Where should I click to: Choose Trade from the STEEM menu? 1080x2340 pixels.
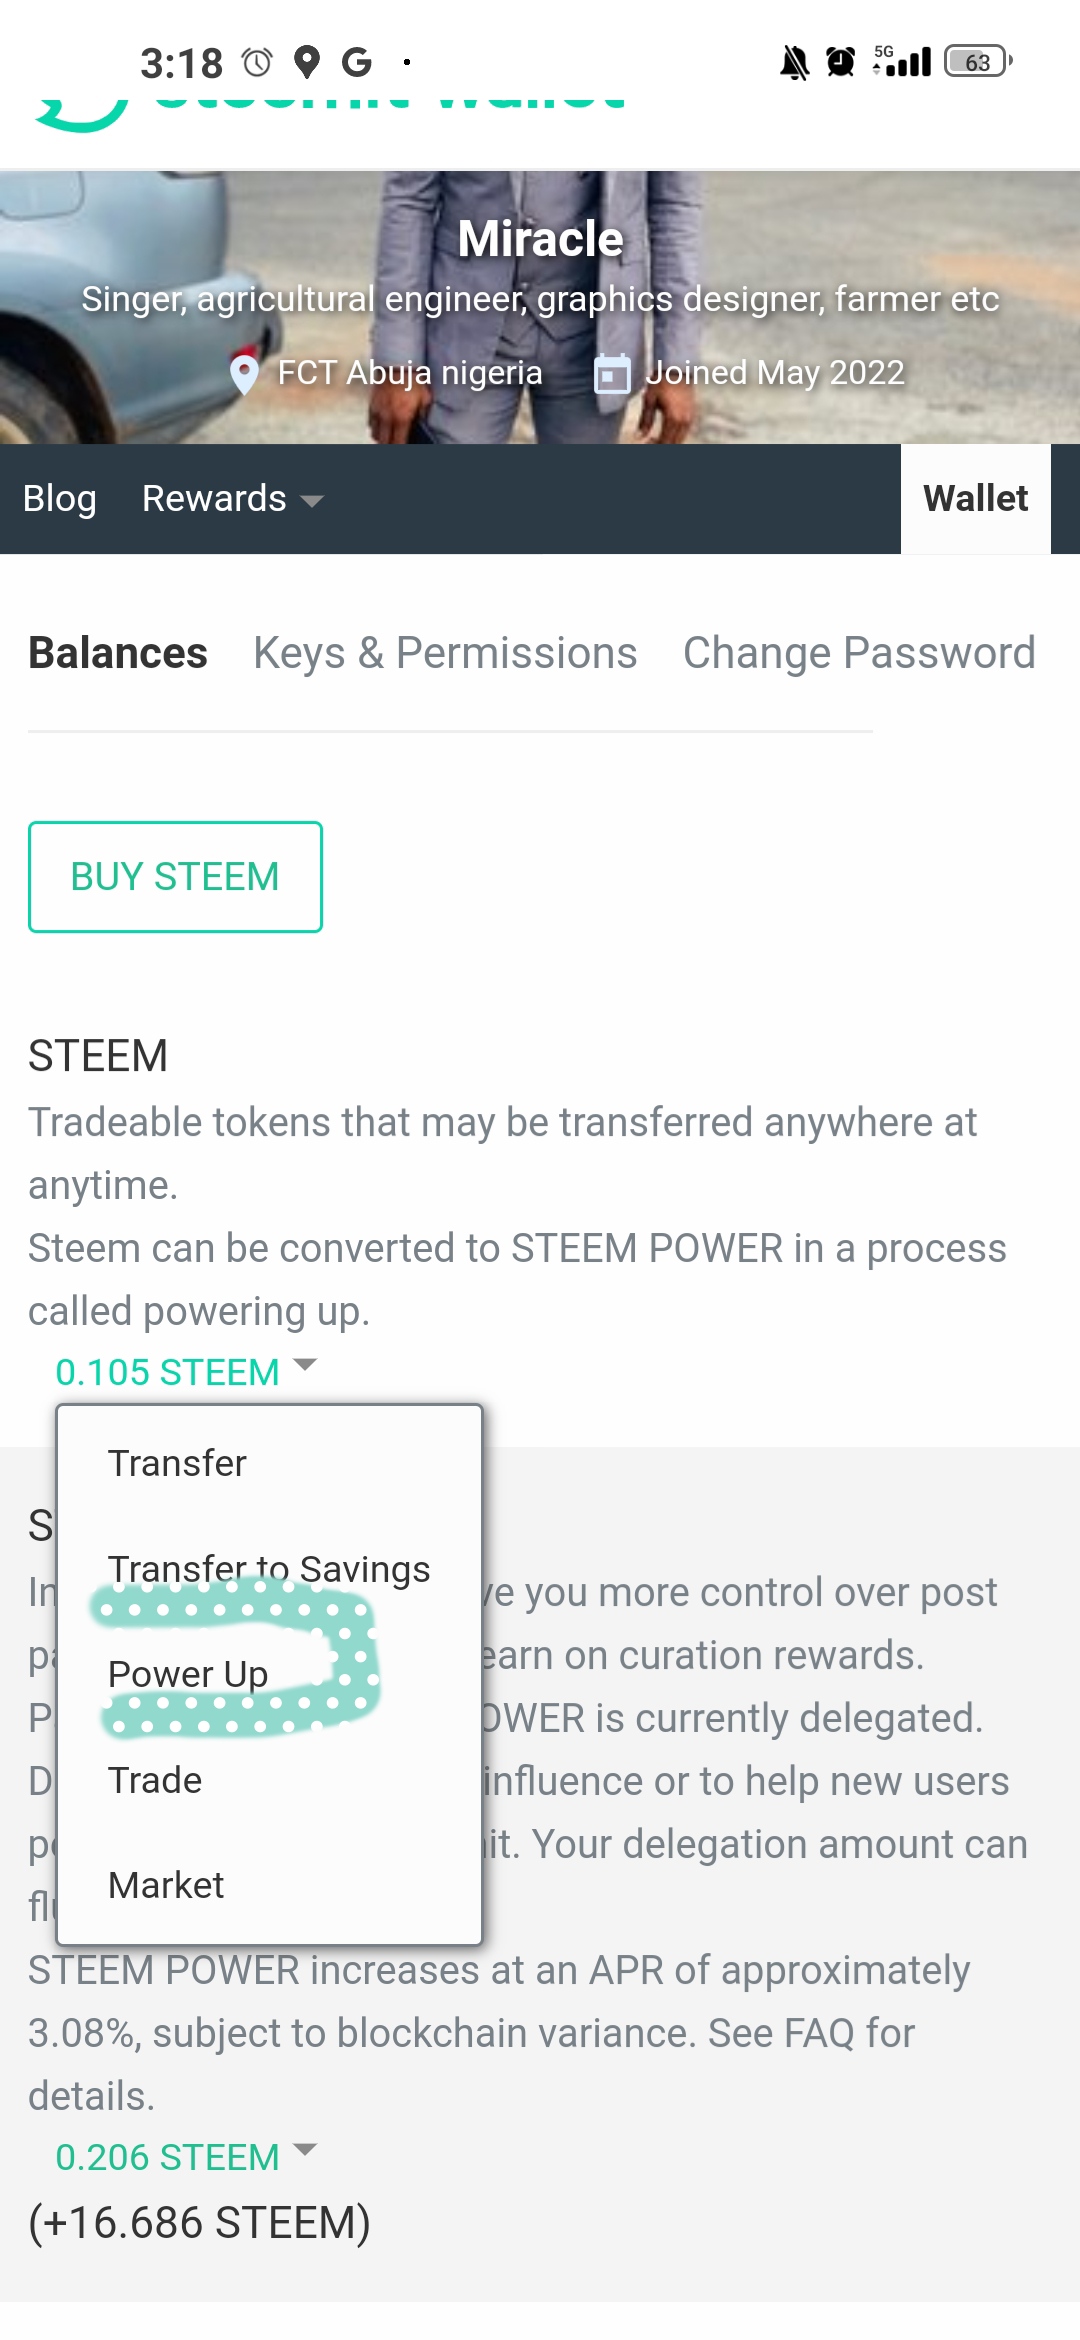tap(155, 1780)
